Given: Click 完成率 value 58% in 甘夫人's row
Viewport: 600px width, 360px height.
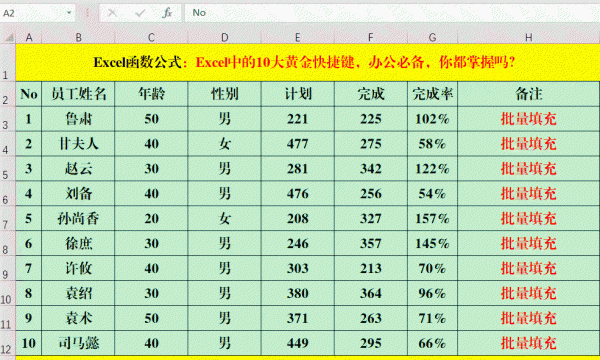Looking at the screenshot, I should [x=432, y=144].
